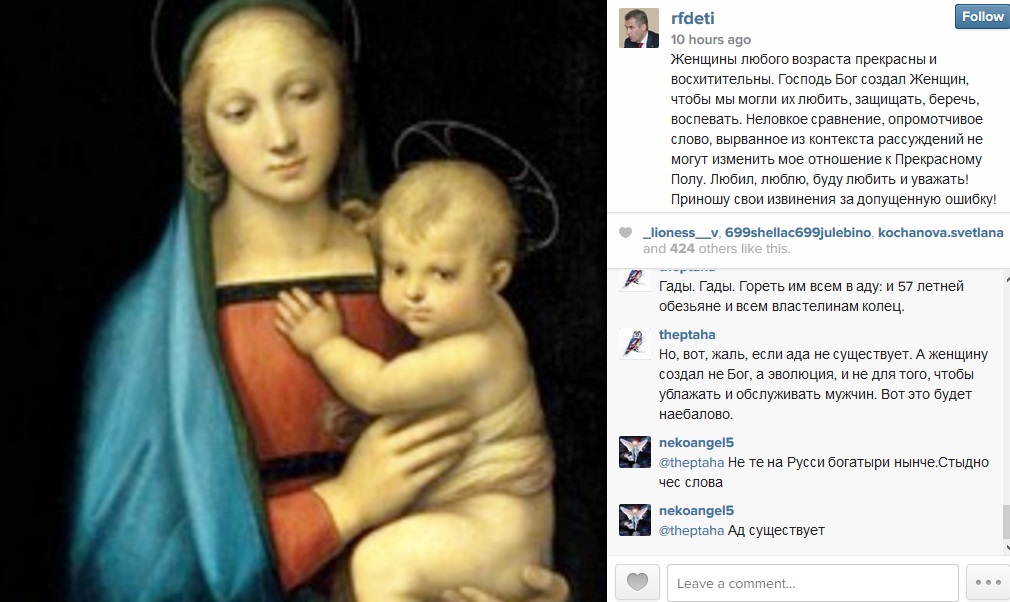Image resolution: width=1010 pixels, height=602 pixels.
Task: Click the heart like button beside comment box
Action: tap(637, 583)
